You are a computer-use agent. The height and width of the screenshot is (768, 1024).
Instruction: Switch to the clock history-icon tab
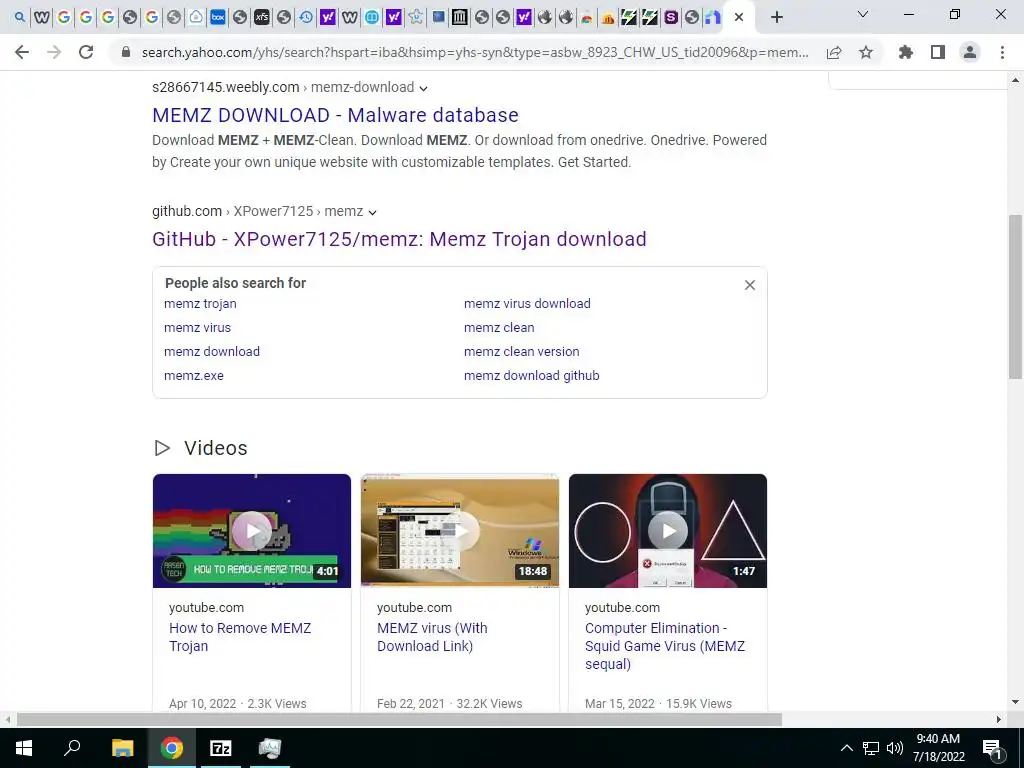pos(306,18)
